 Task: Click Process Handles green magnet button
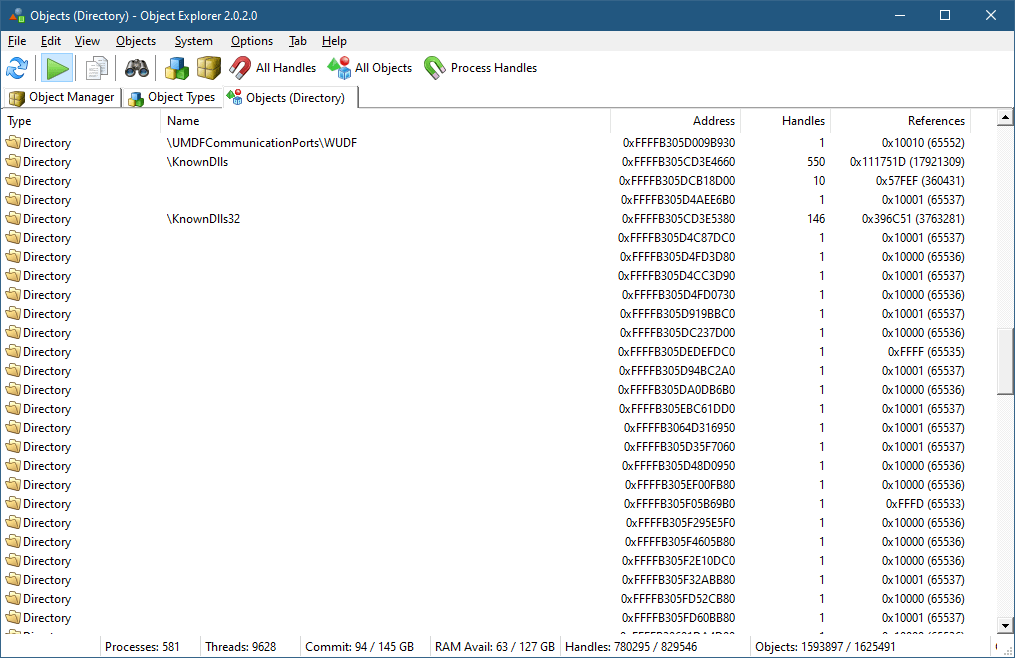tap(480, 68)
